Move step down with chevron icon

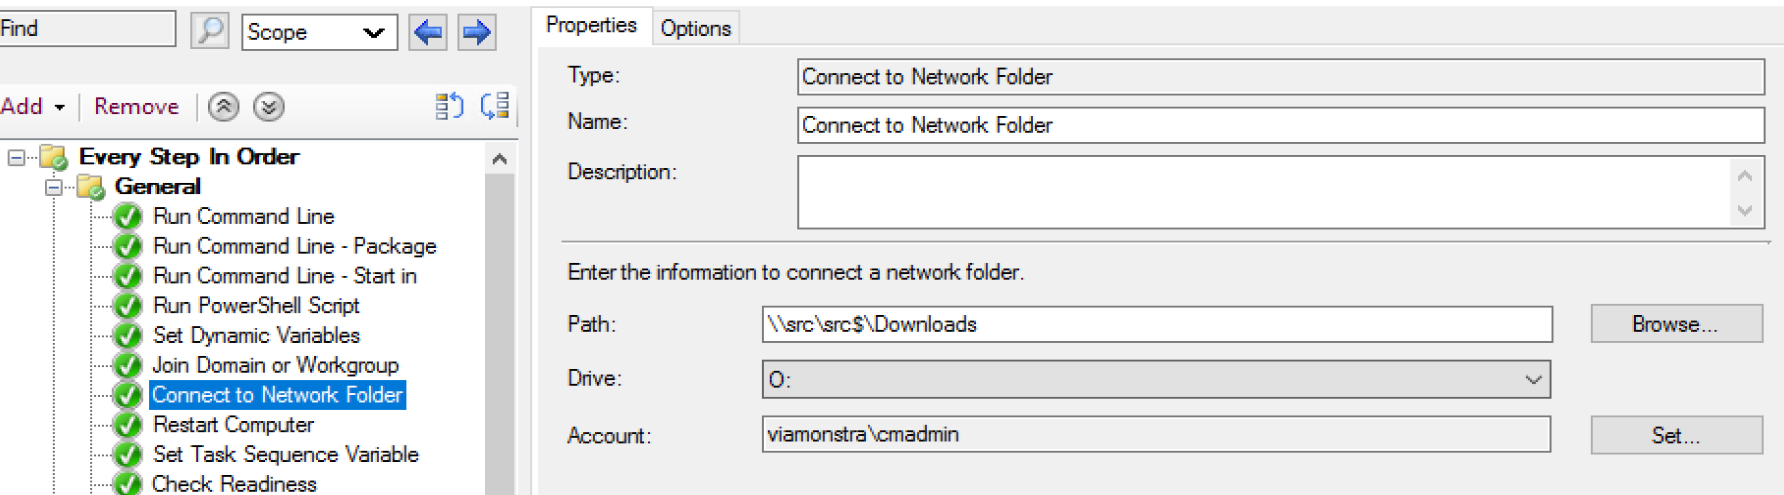pyautogui.click(x=268, y=107)
